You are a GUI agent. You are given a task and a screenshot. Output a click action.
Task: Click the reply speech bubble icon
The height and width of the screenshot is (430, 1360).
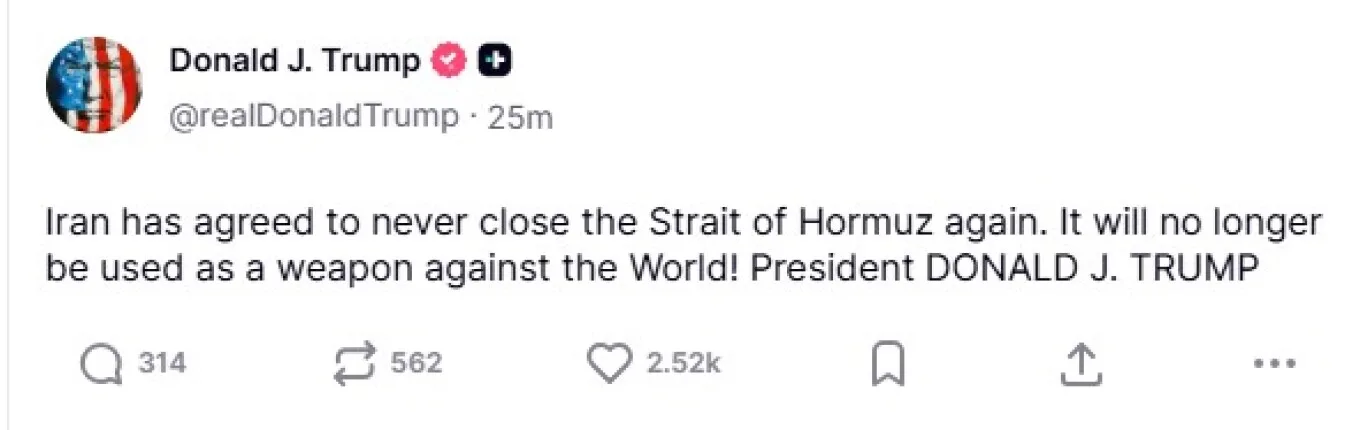click(x=101, y=363)
